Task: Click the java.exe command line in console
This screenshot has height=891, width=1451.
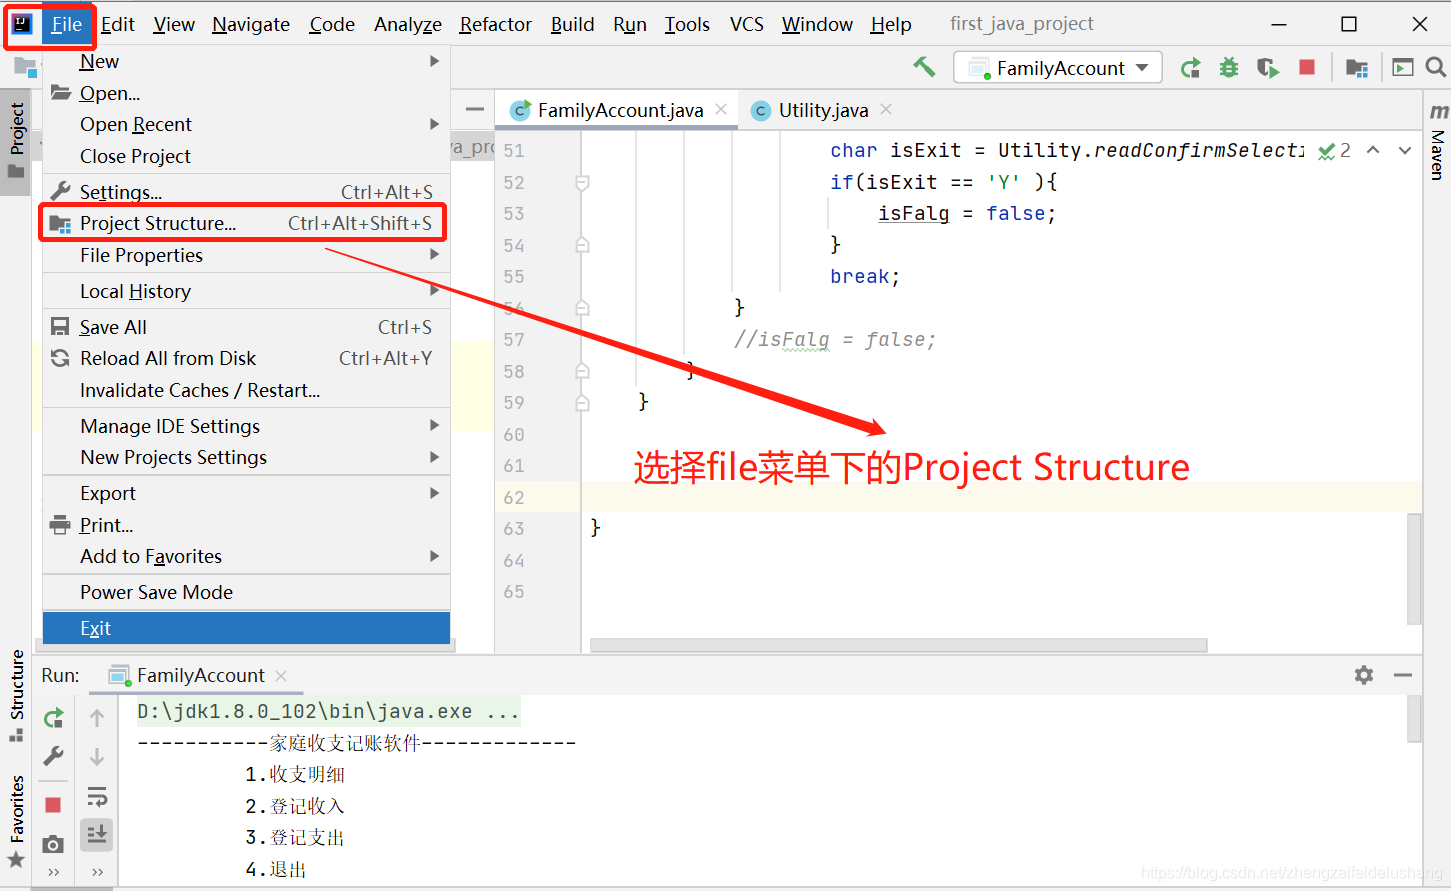Action: tap(328, 711)
